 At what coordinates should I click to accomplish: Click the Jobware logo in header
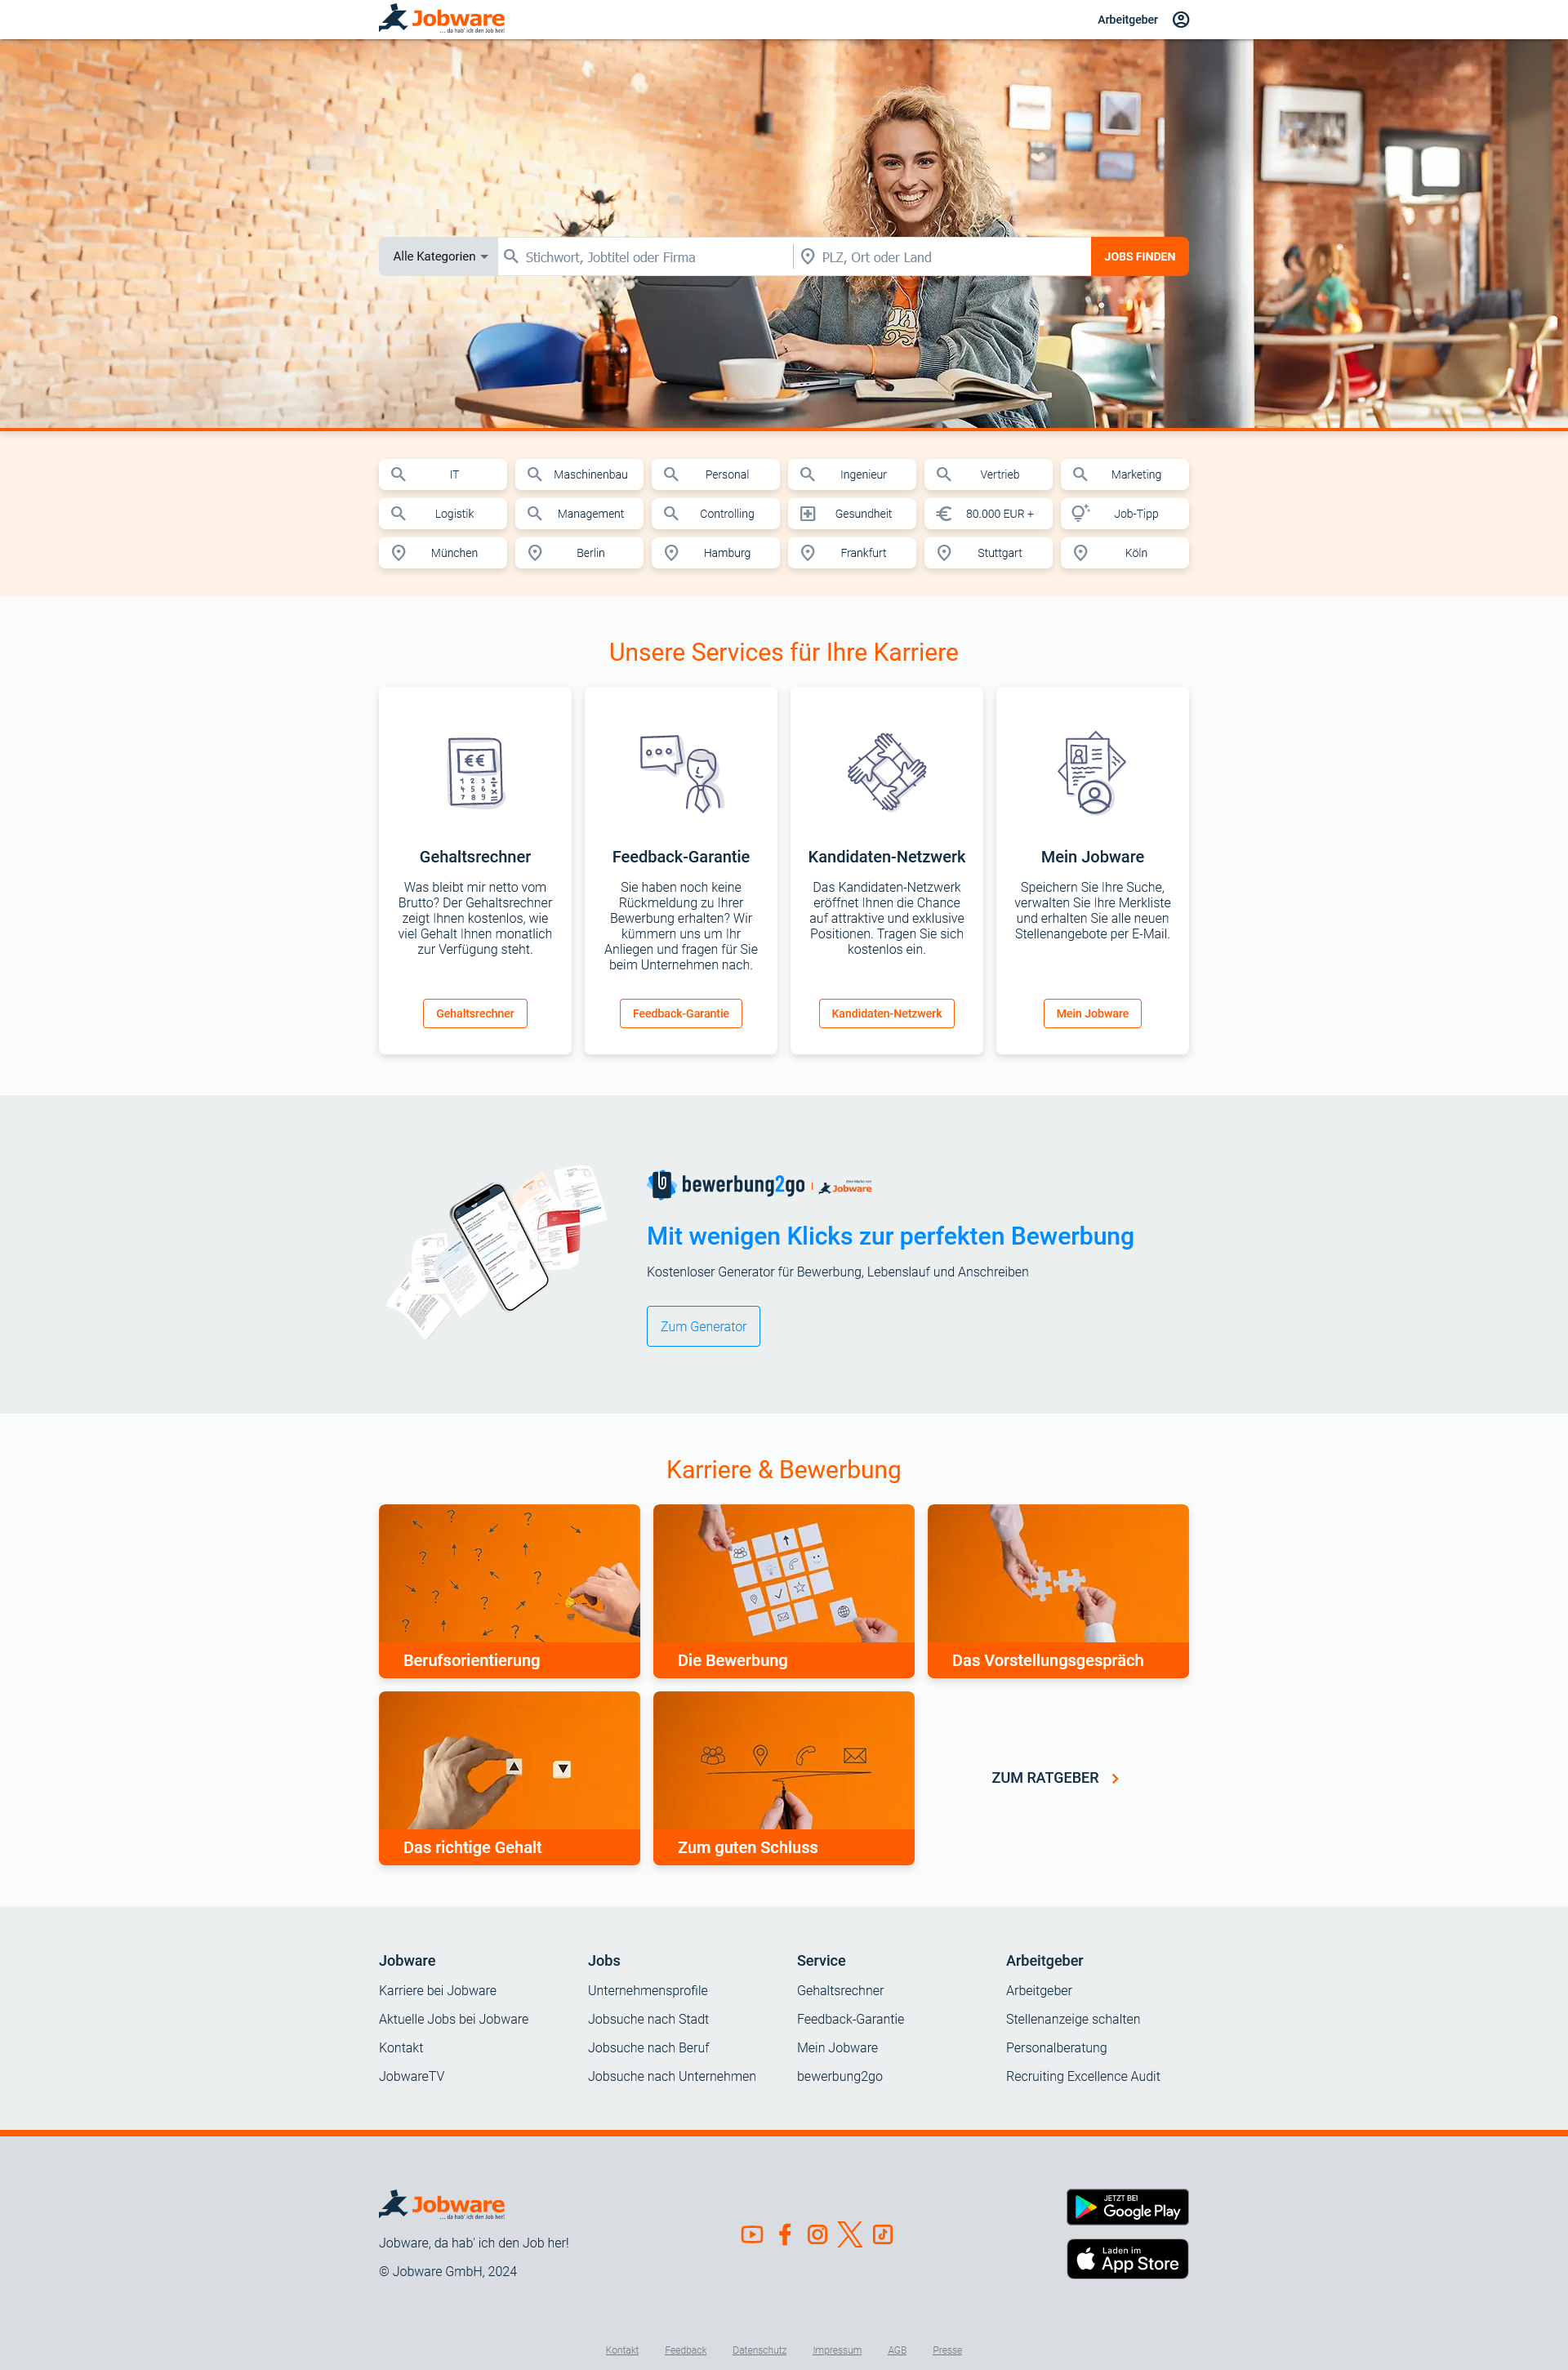tap(443, 20)
